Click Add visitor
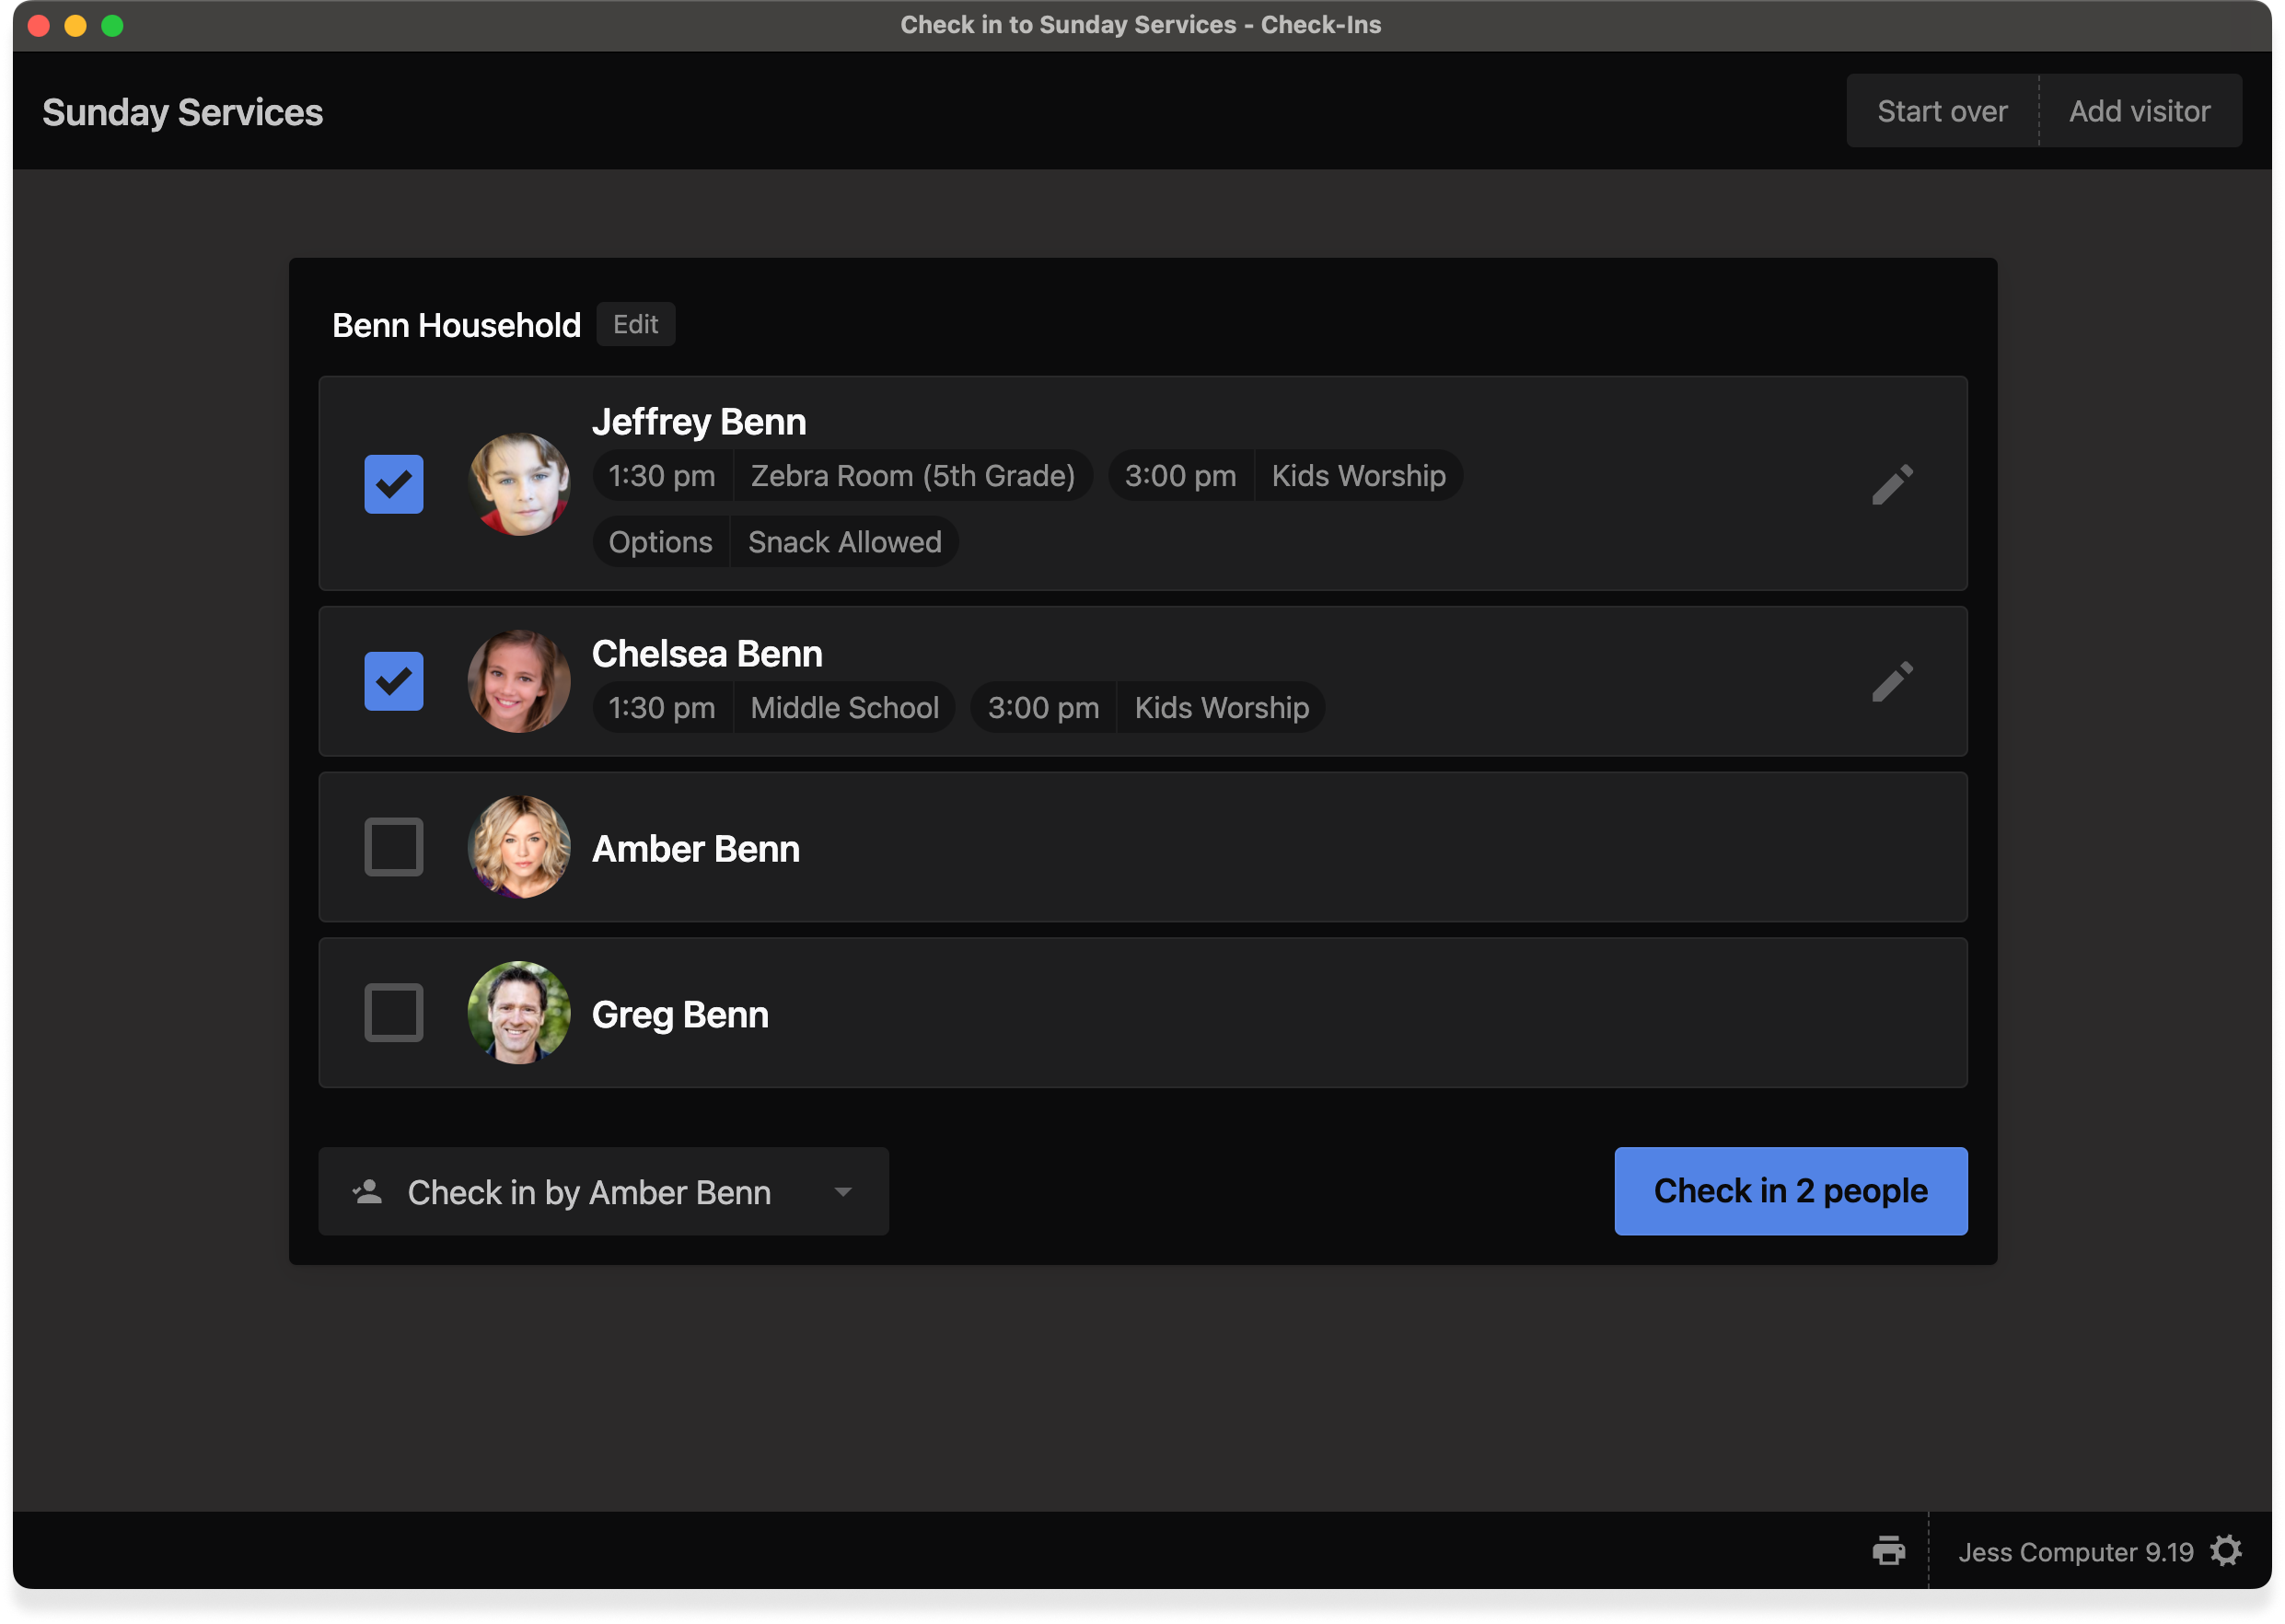 2140,110
